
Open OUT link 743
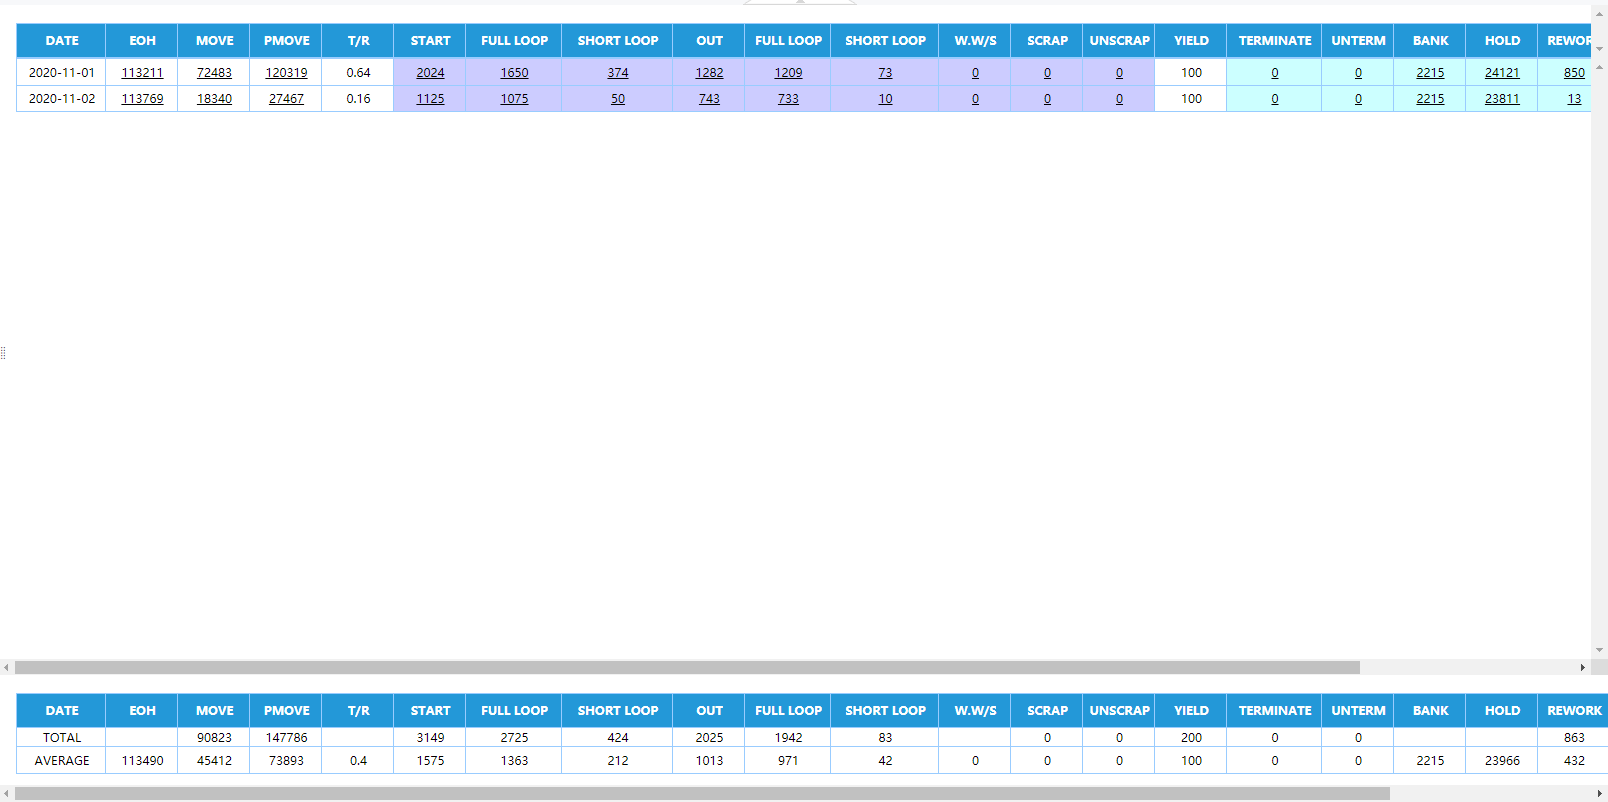click(x=709, y=99)
